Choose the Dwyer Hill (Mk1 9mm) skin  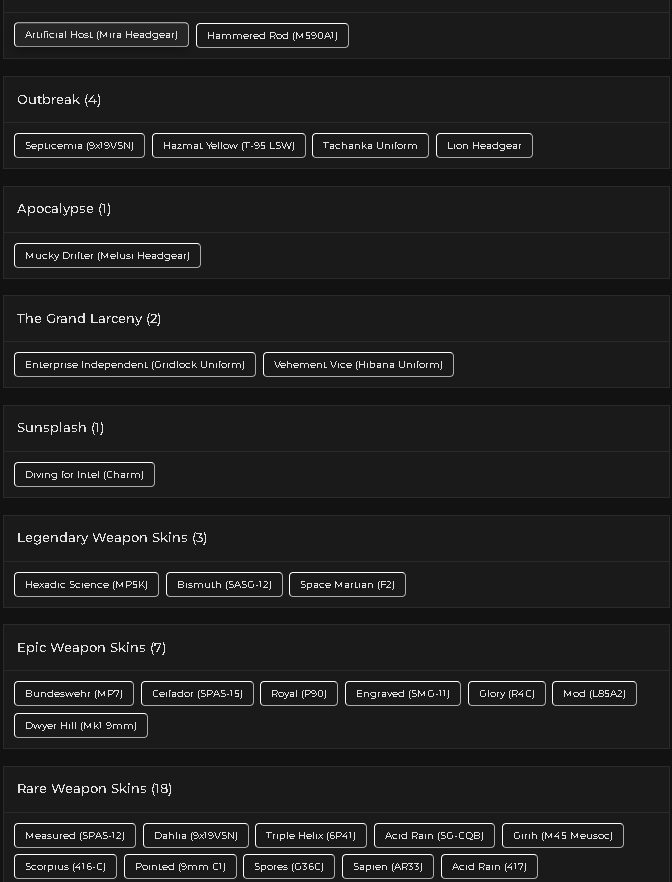pyautogui.click(x=81, y=726)
